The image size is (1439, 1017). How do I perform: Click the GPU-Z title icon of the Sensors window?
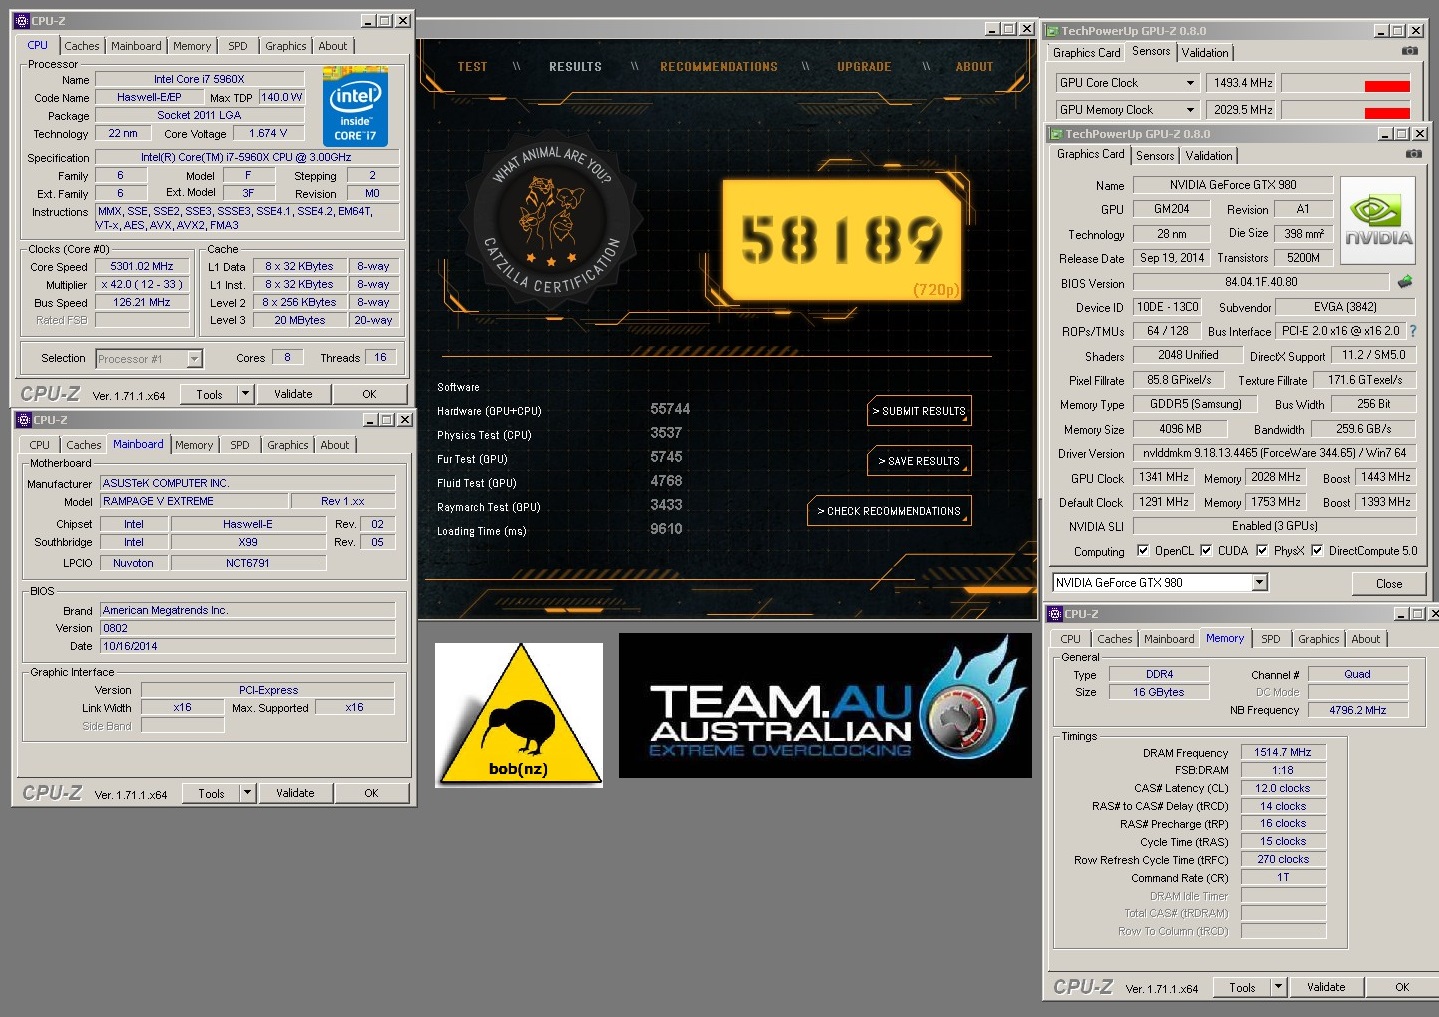[x=1051, y=31]
